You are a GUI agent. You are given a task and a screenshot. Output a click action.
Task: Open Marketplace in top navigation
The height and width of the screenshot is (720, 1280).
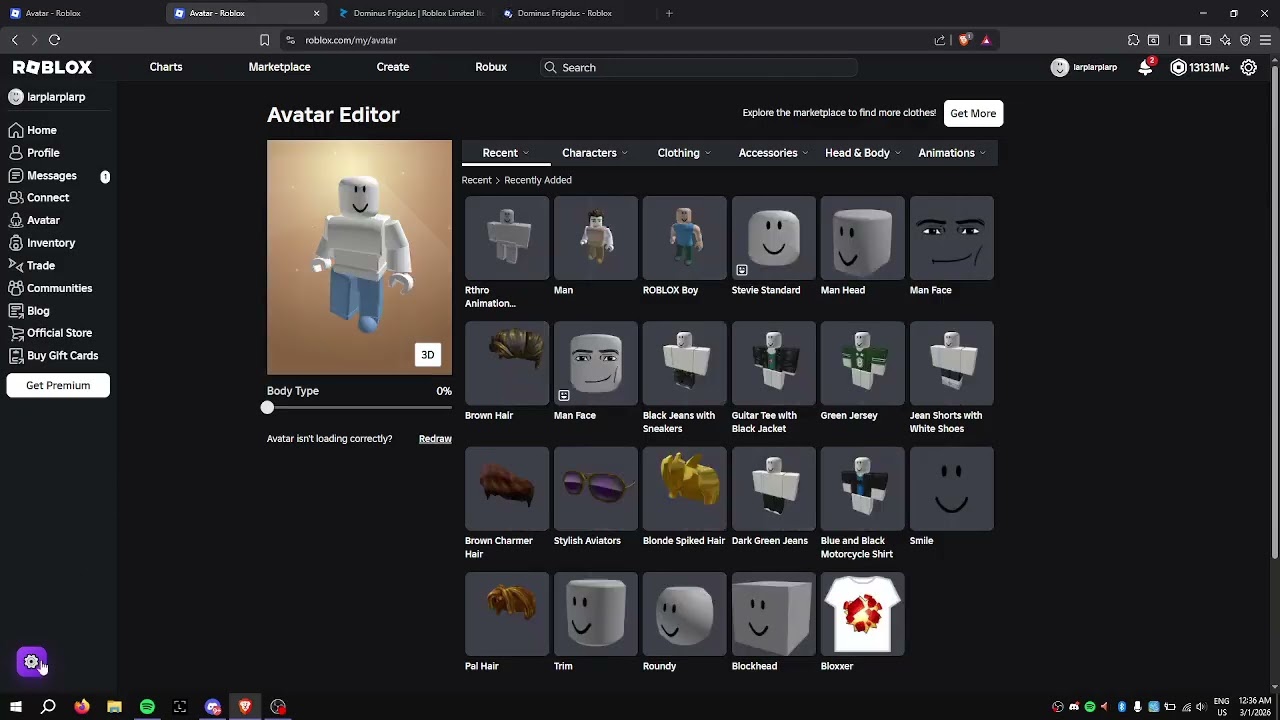280,67
